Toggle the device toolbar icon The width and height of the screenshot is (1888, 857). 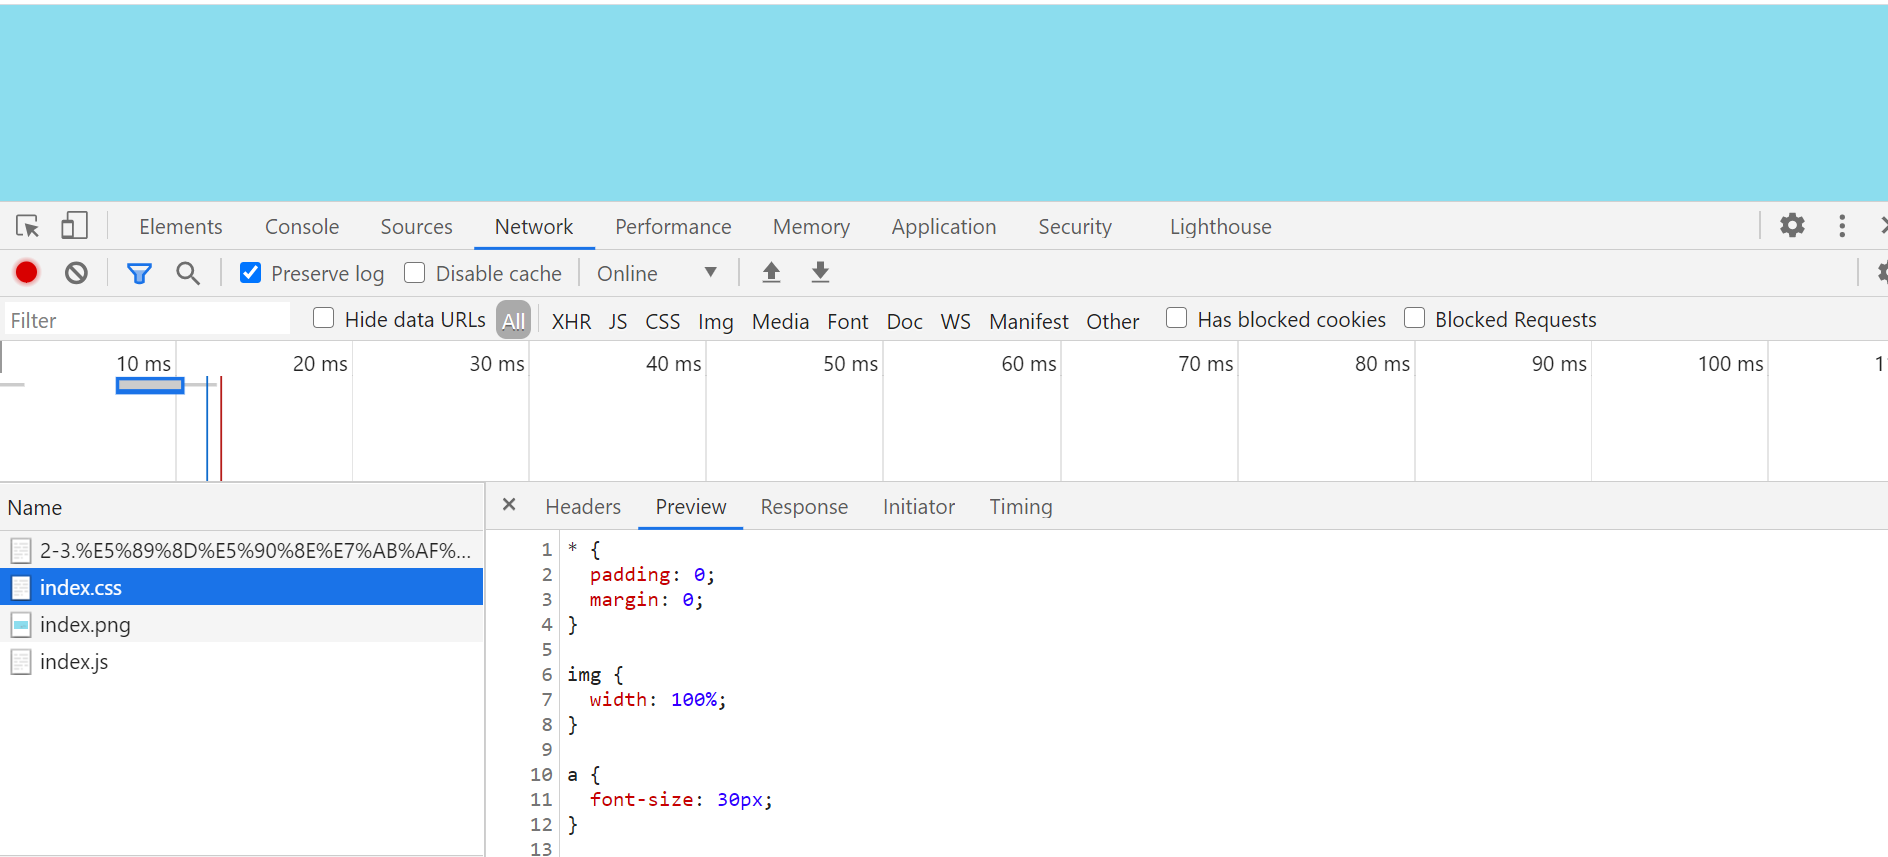coord(74,226)
